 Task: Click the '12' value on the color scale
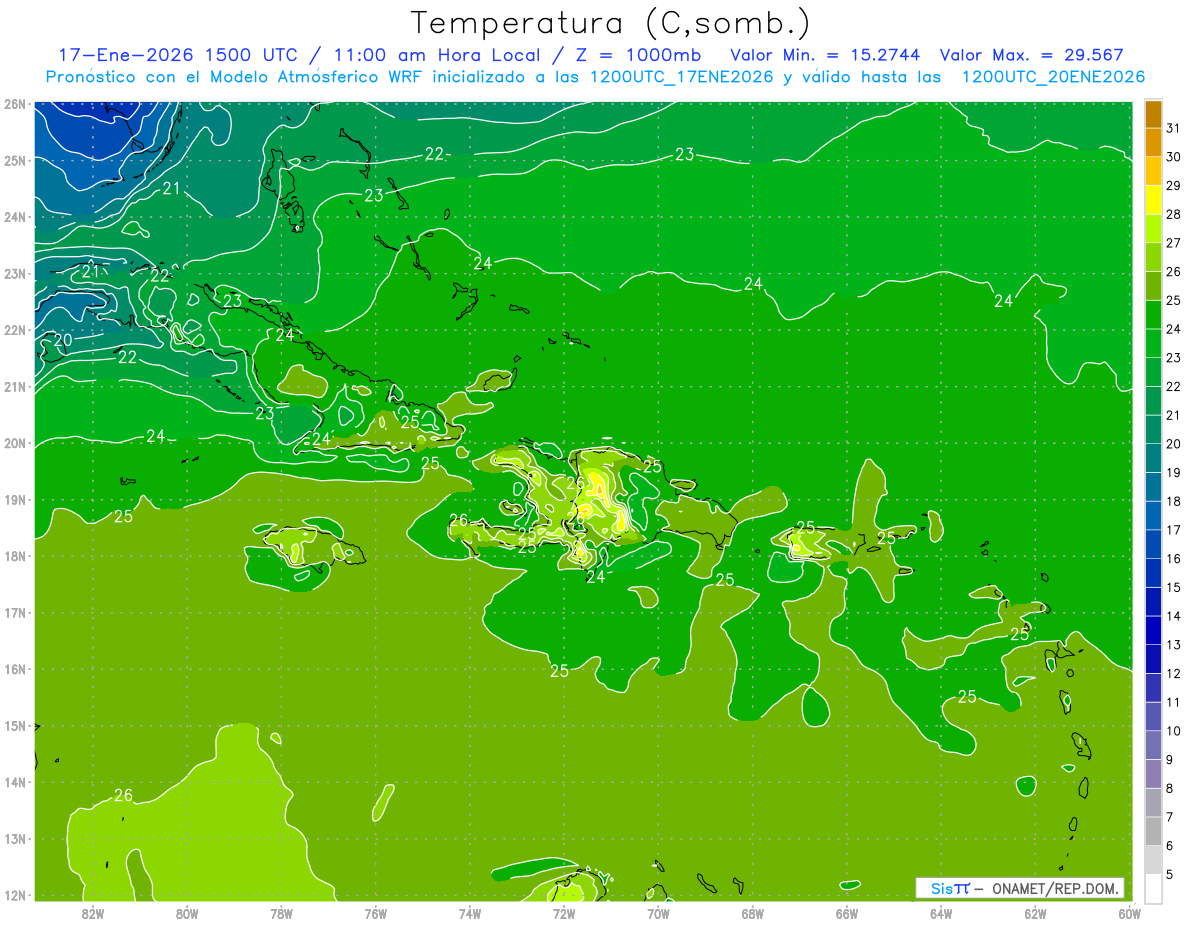pos(1174,673)
